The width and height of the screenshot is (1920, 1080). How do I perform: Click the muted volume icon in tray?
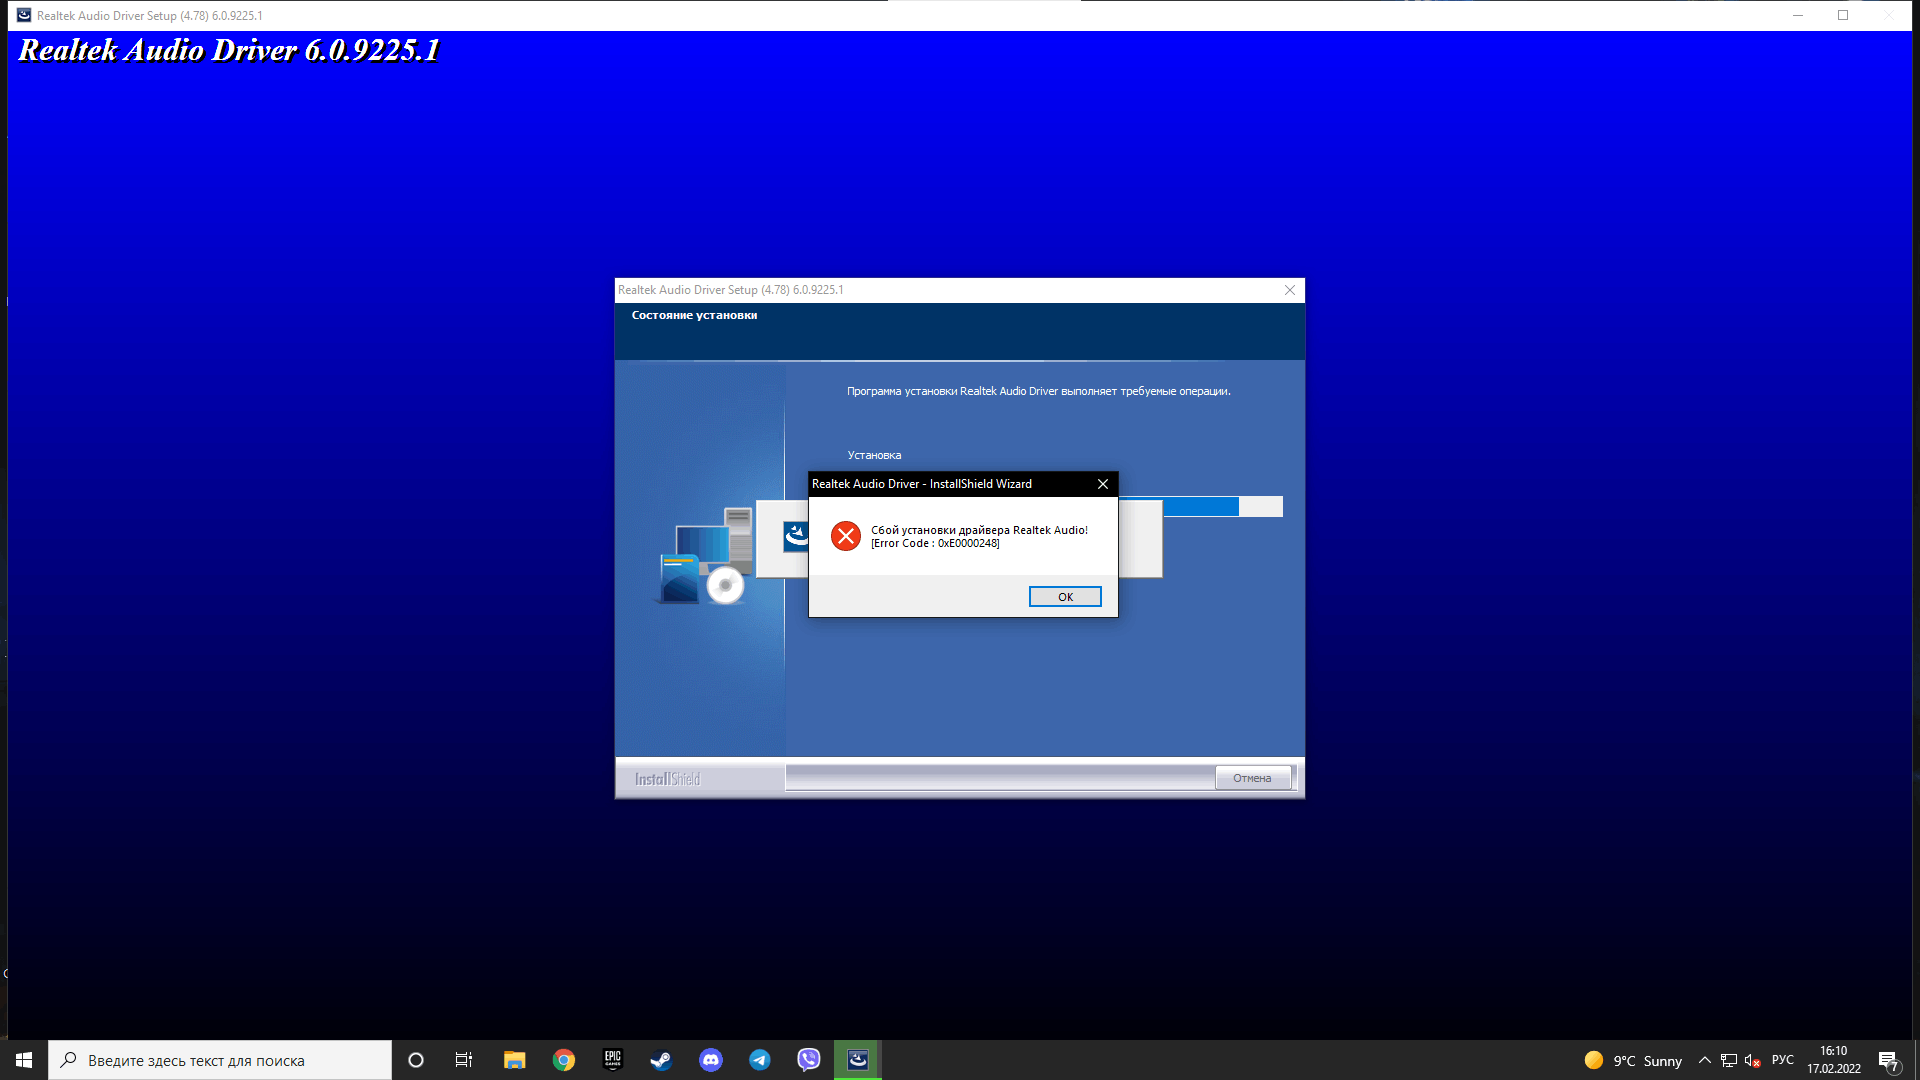pos(1753,1060)
